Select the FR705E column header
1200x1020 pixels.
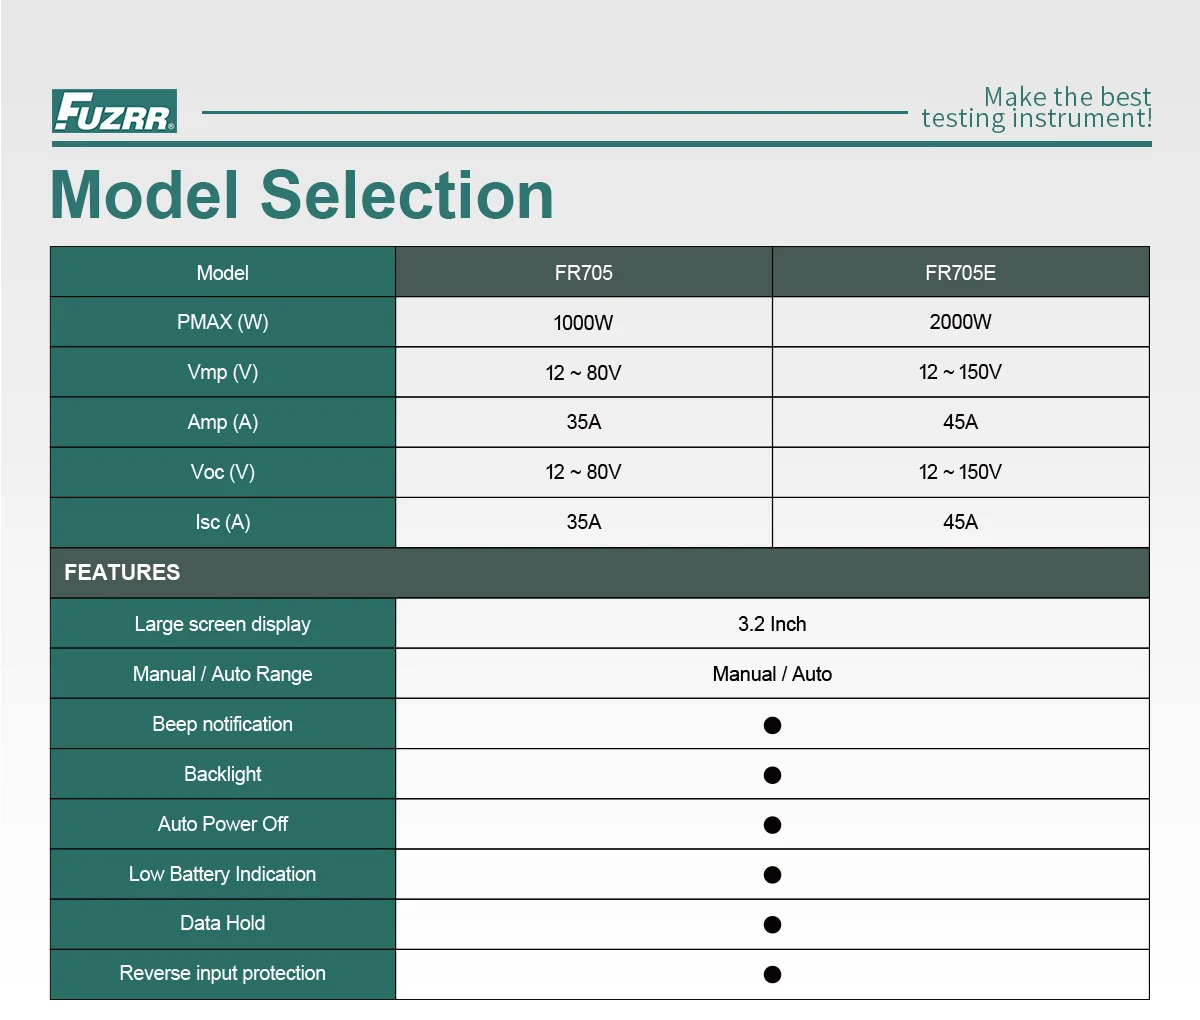961,272
